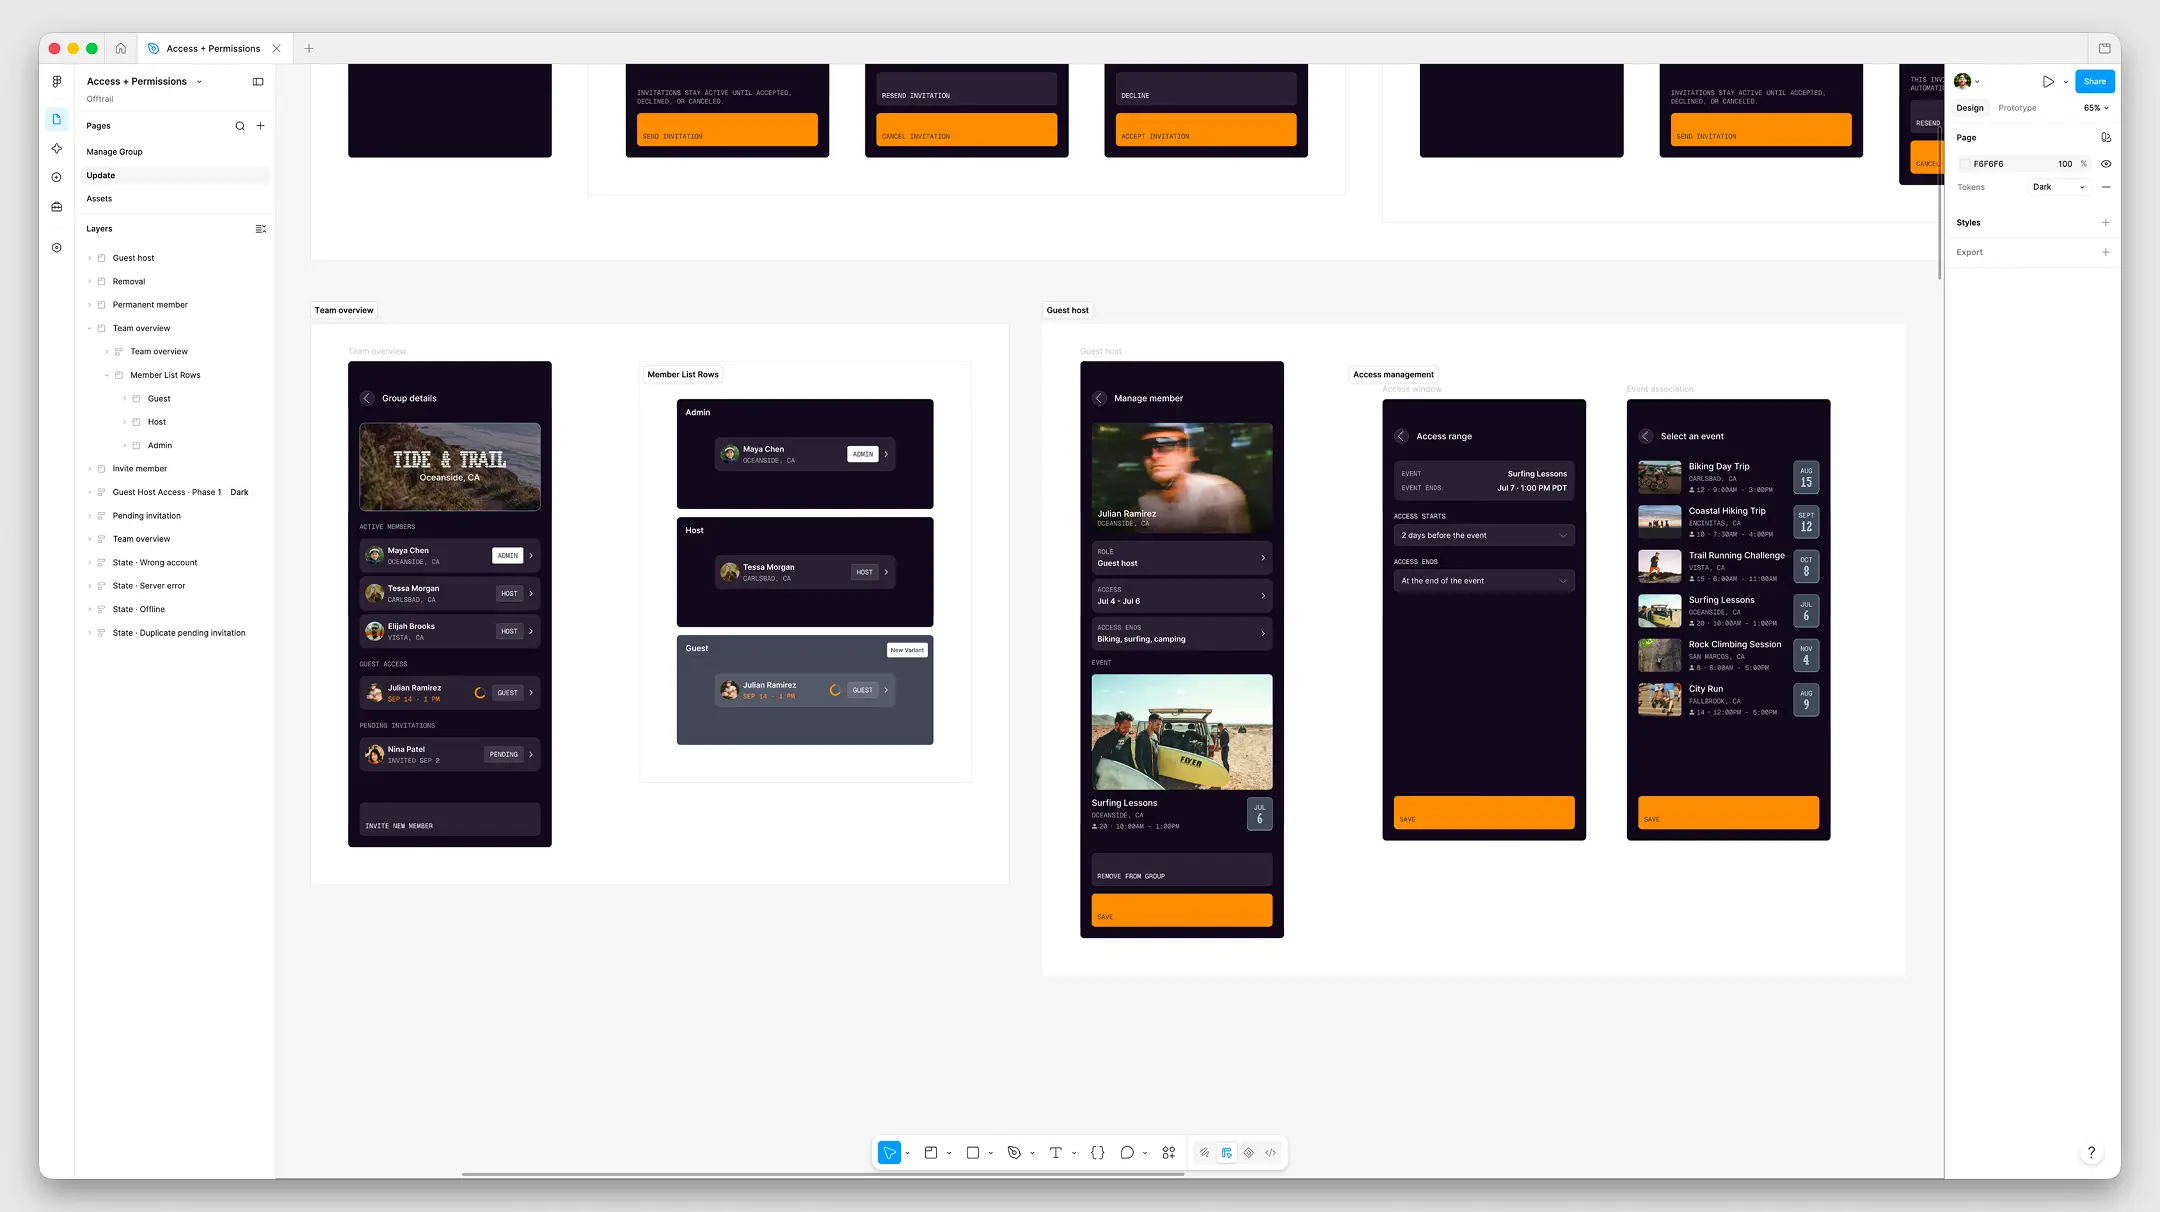Open the Tokens Dark mode dropdown

(x=2059, y=187)
